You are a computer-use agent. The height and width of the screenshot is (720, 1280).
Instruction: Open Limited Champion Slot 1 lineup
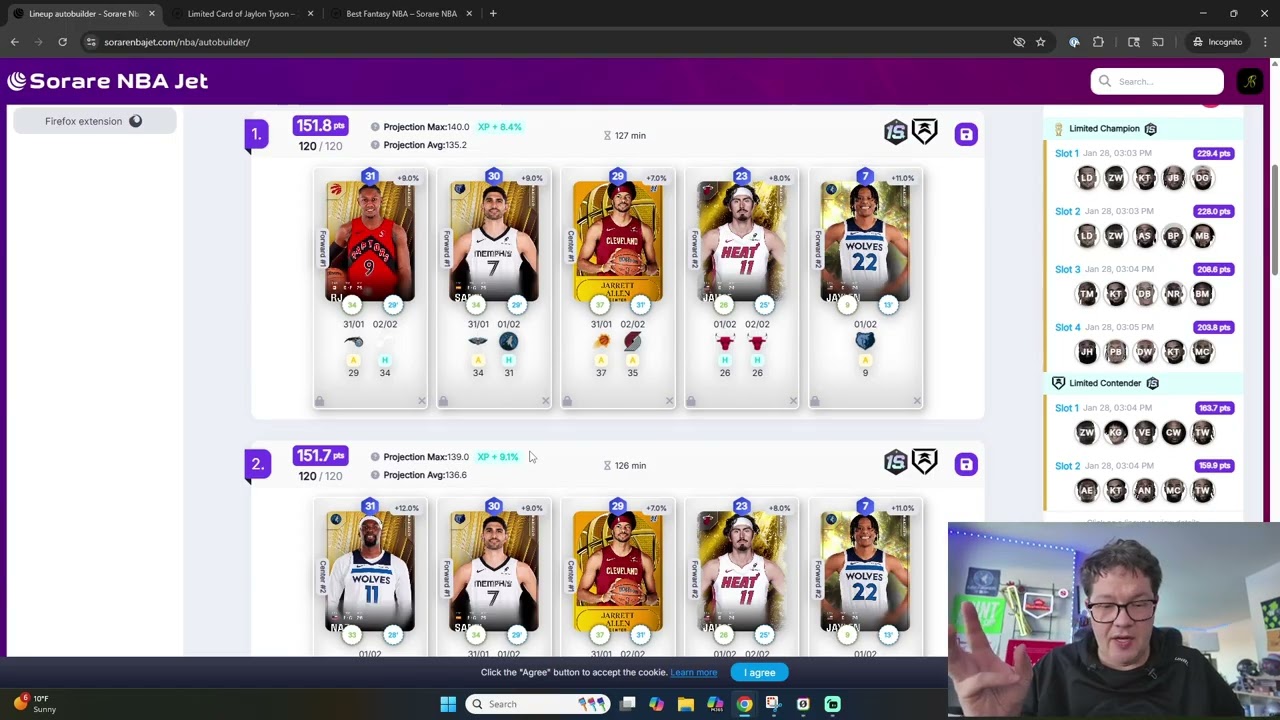click(x=1144, y=169)
